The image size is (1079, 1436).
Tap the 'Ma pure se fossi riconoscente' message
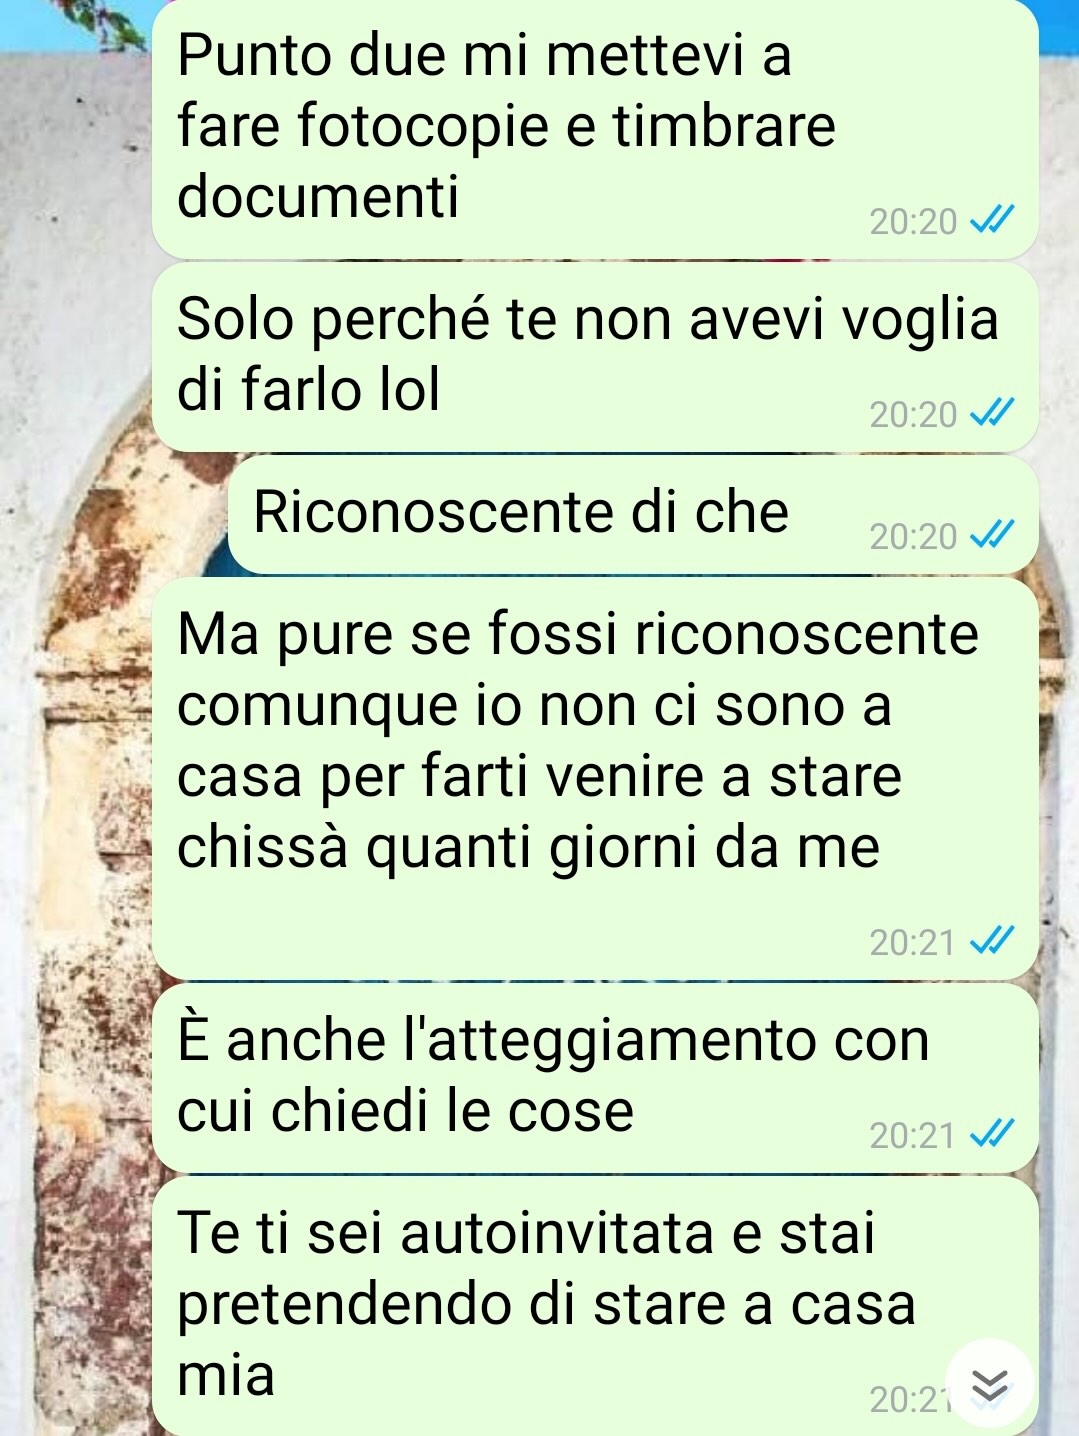click(x=595, y=778)
